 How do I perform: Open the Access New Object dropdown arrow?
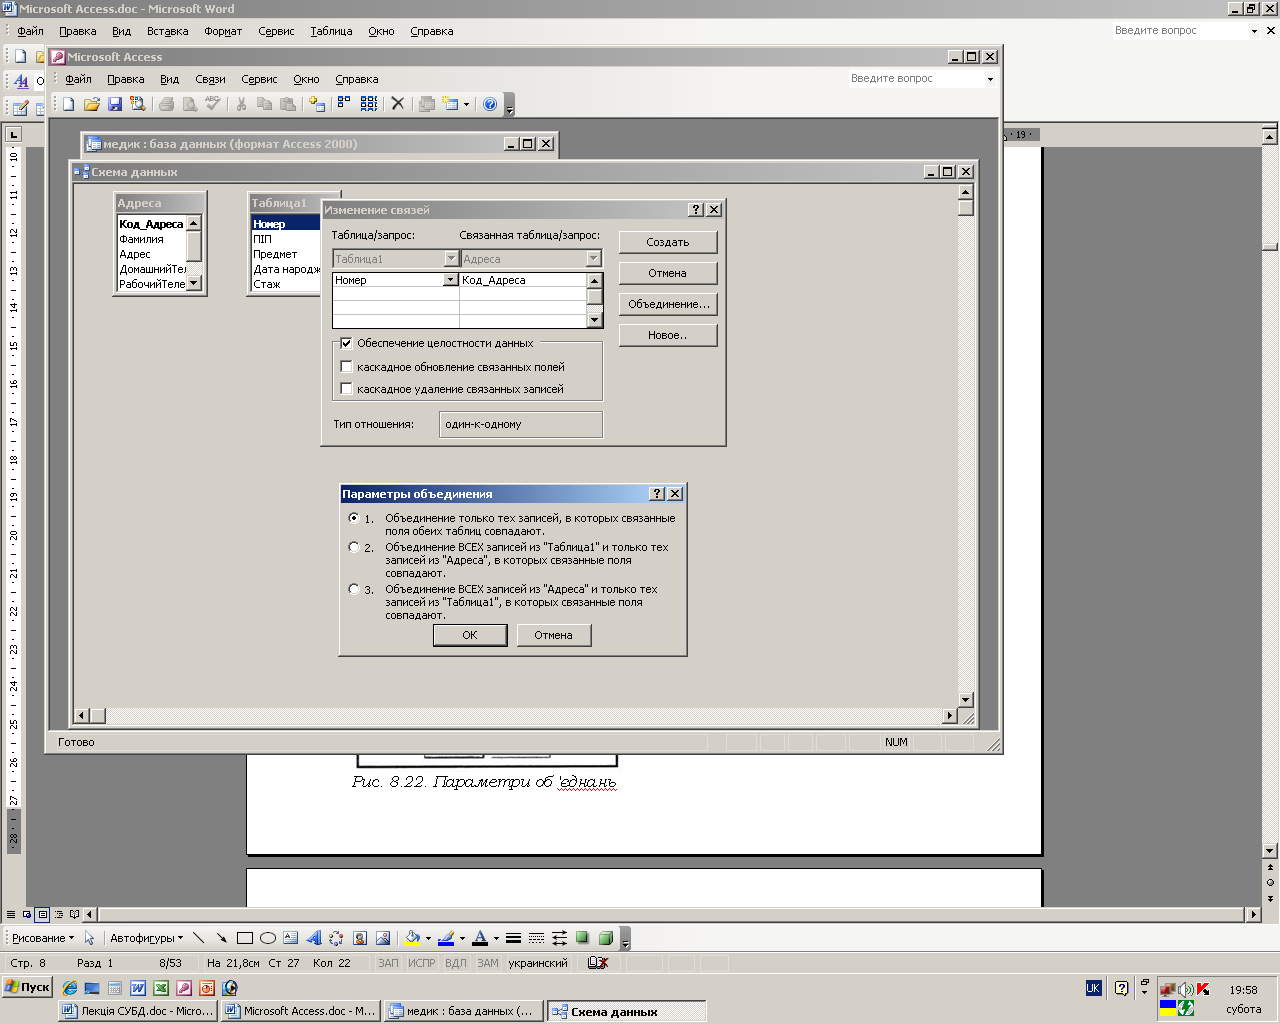[466, 104]
